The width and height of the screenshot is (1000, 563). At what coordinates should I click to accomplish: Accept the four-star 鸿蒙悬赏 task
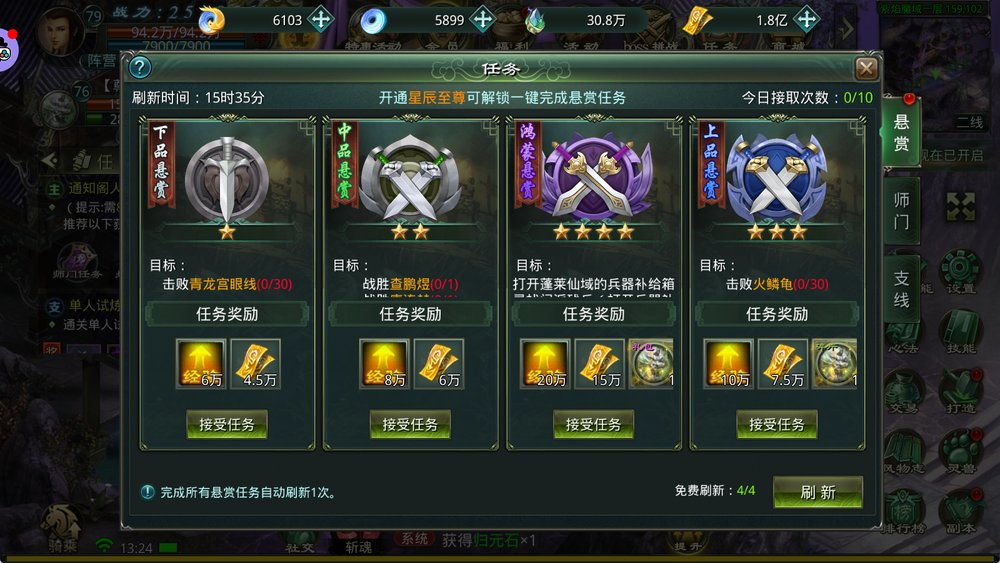593,425
